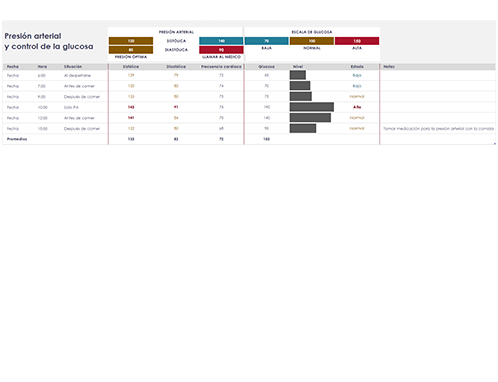498x382 pixels.
Task: Click the brown glucose Normal 100 box
Action: (312, 41)
